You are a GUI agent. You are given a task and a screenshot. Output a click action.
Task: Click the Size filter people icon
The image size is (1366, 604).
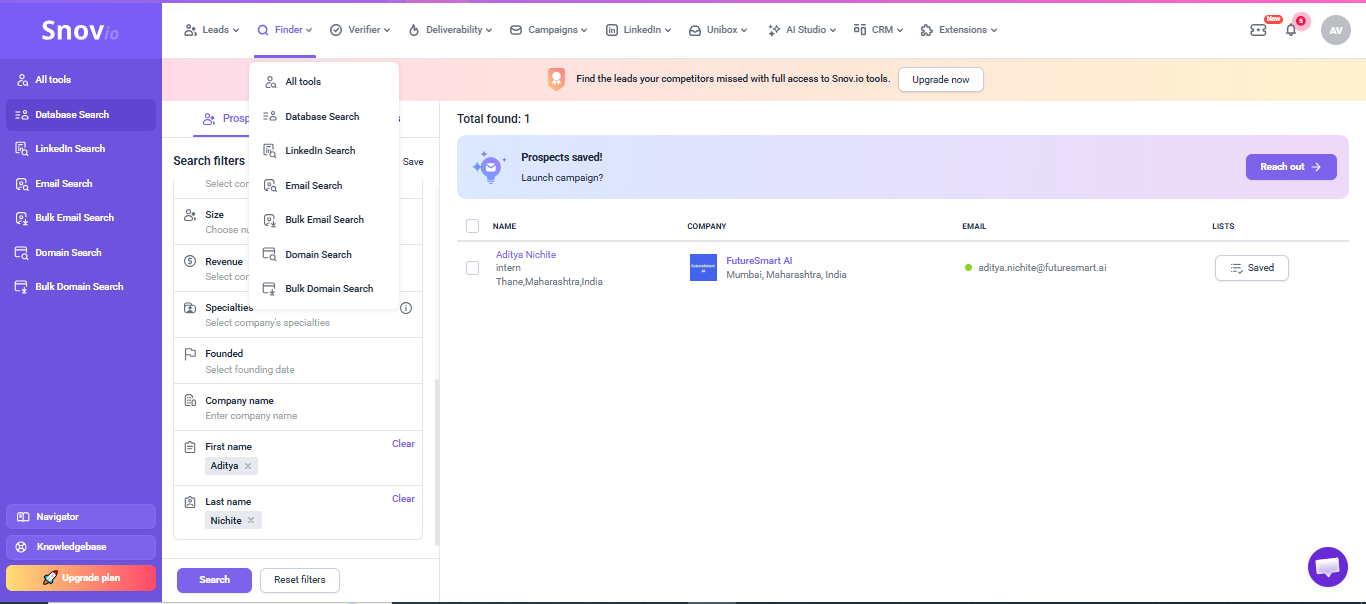click(190, 215)
